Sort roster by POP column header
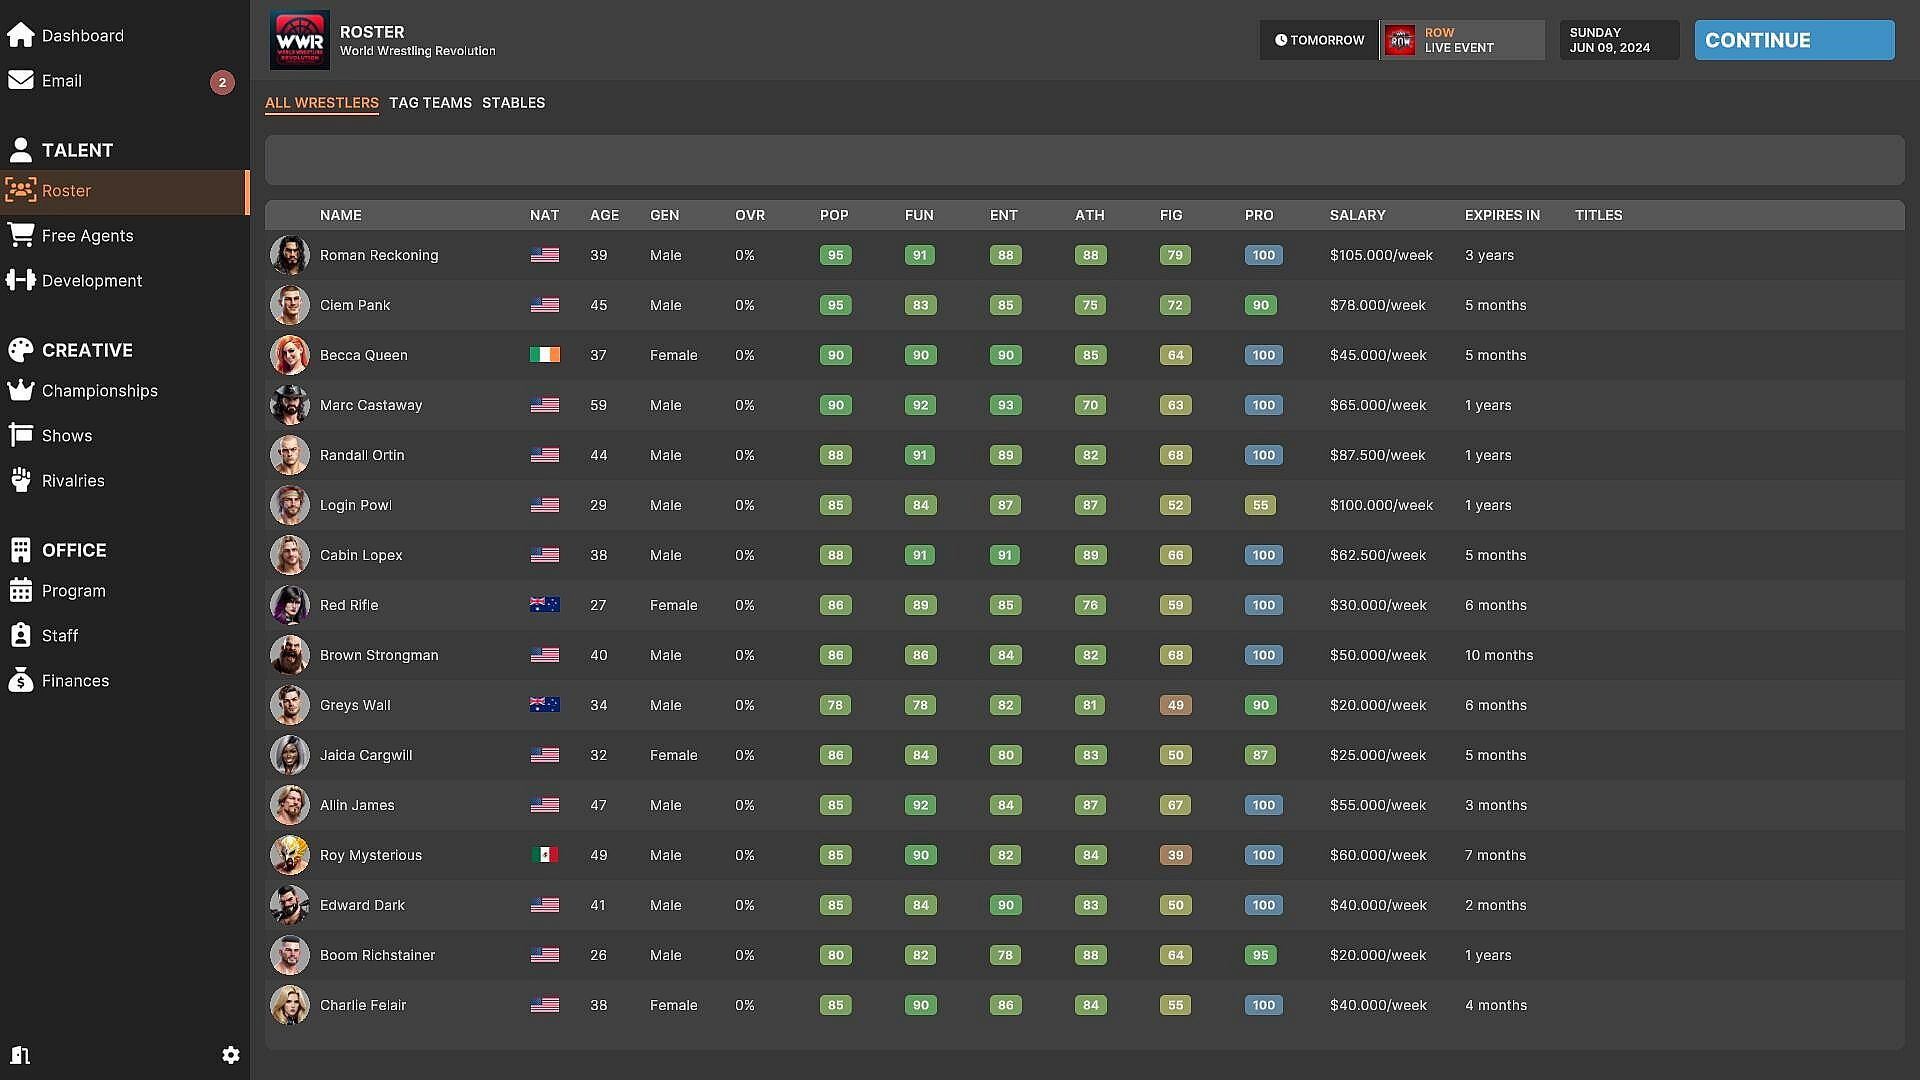 coord(834,215)
